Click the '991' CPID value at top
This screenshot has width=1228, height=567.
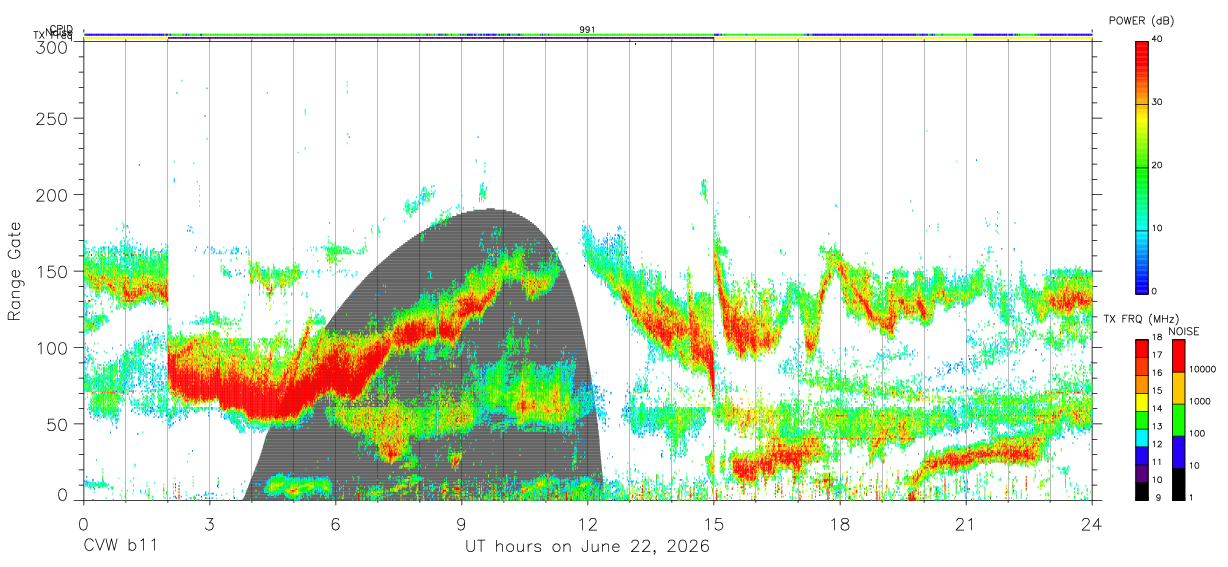[x=587, y=29]
